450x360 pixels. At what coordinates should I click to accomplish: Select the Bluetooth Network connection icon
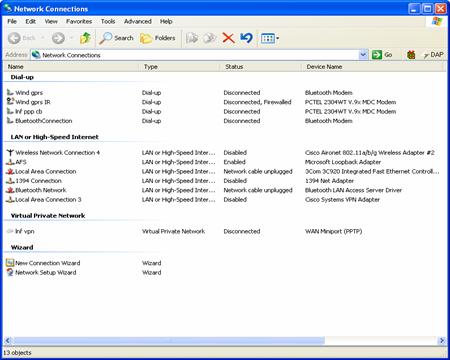[10, 190]
